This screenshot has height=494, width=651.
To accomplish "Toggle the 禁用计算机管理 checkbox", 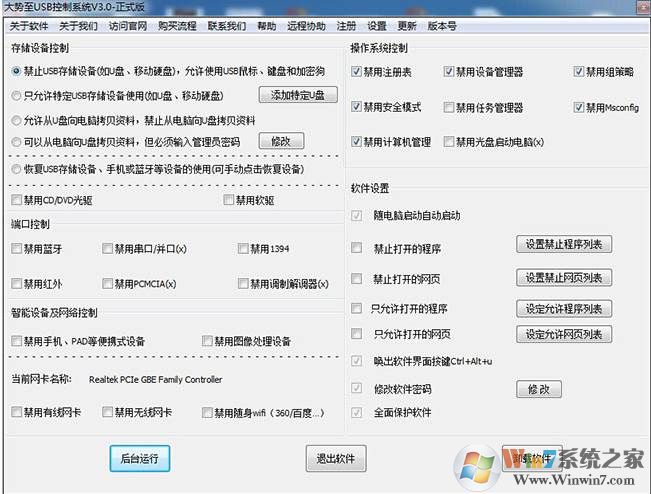I will click(x=356, y=142).
